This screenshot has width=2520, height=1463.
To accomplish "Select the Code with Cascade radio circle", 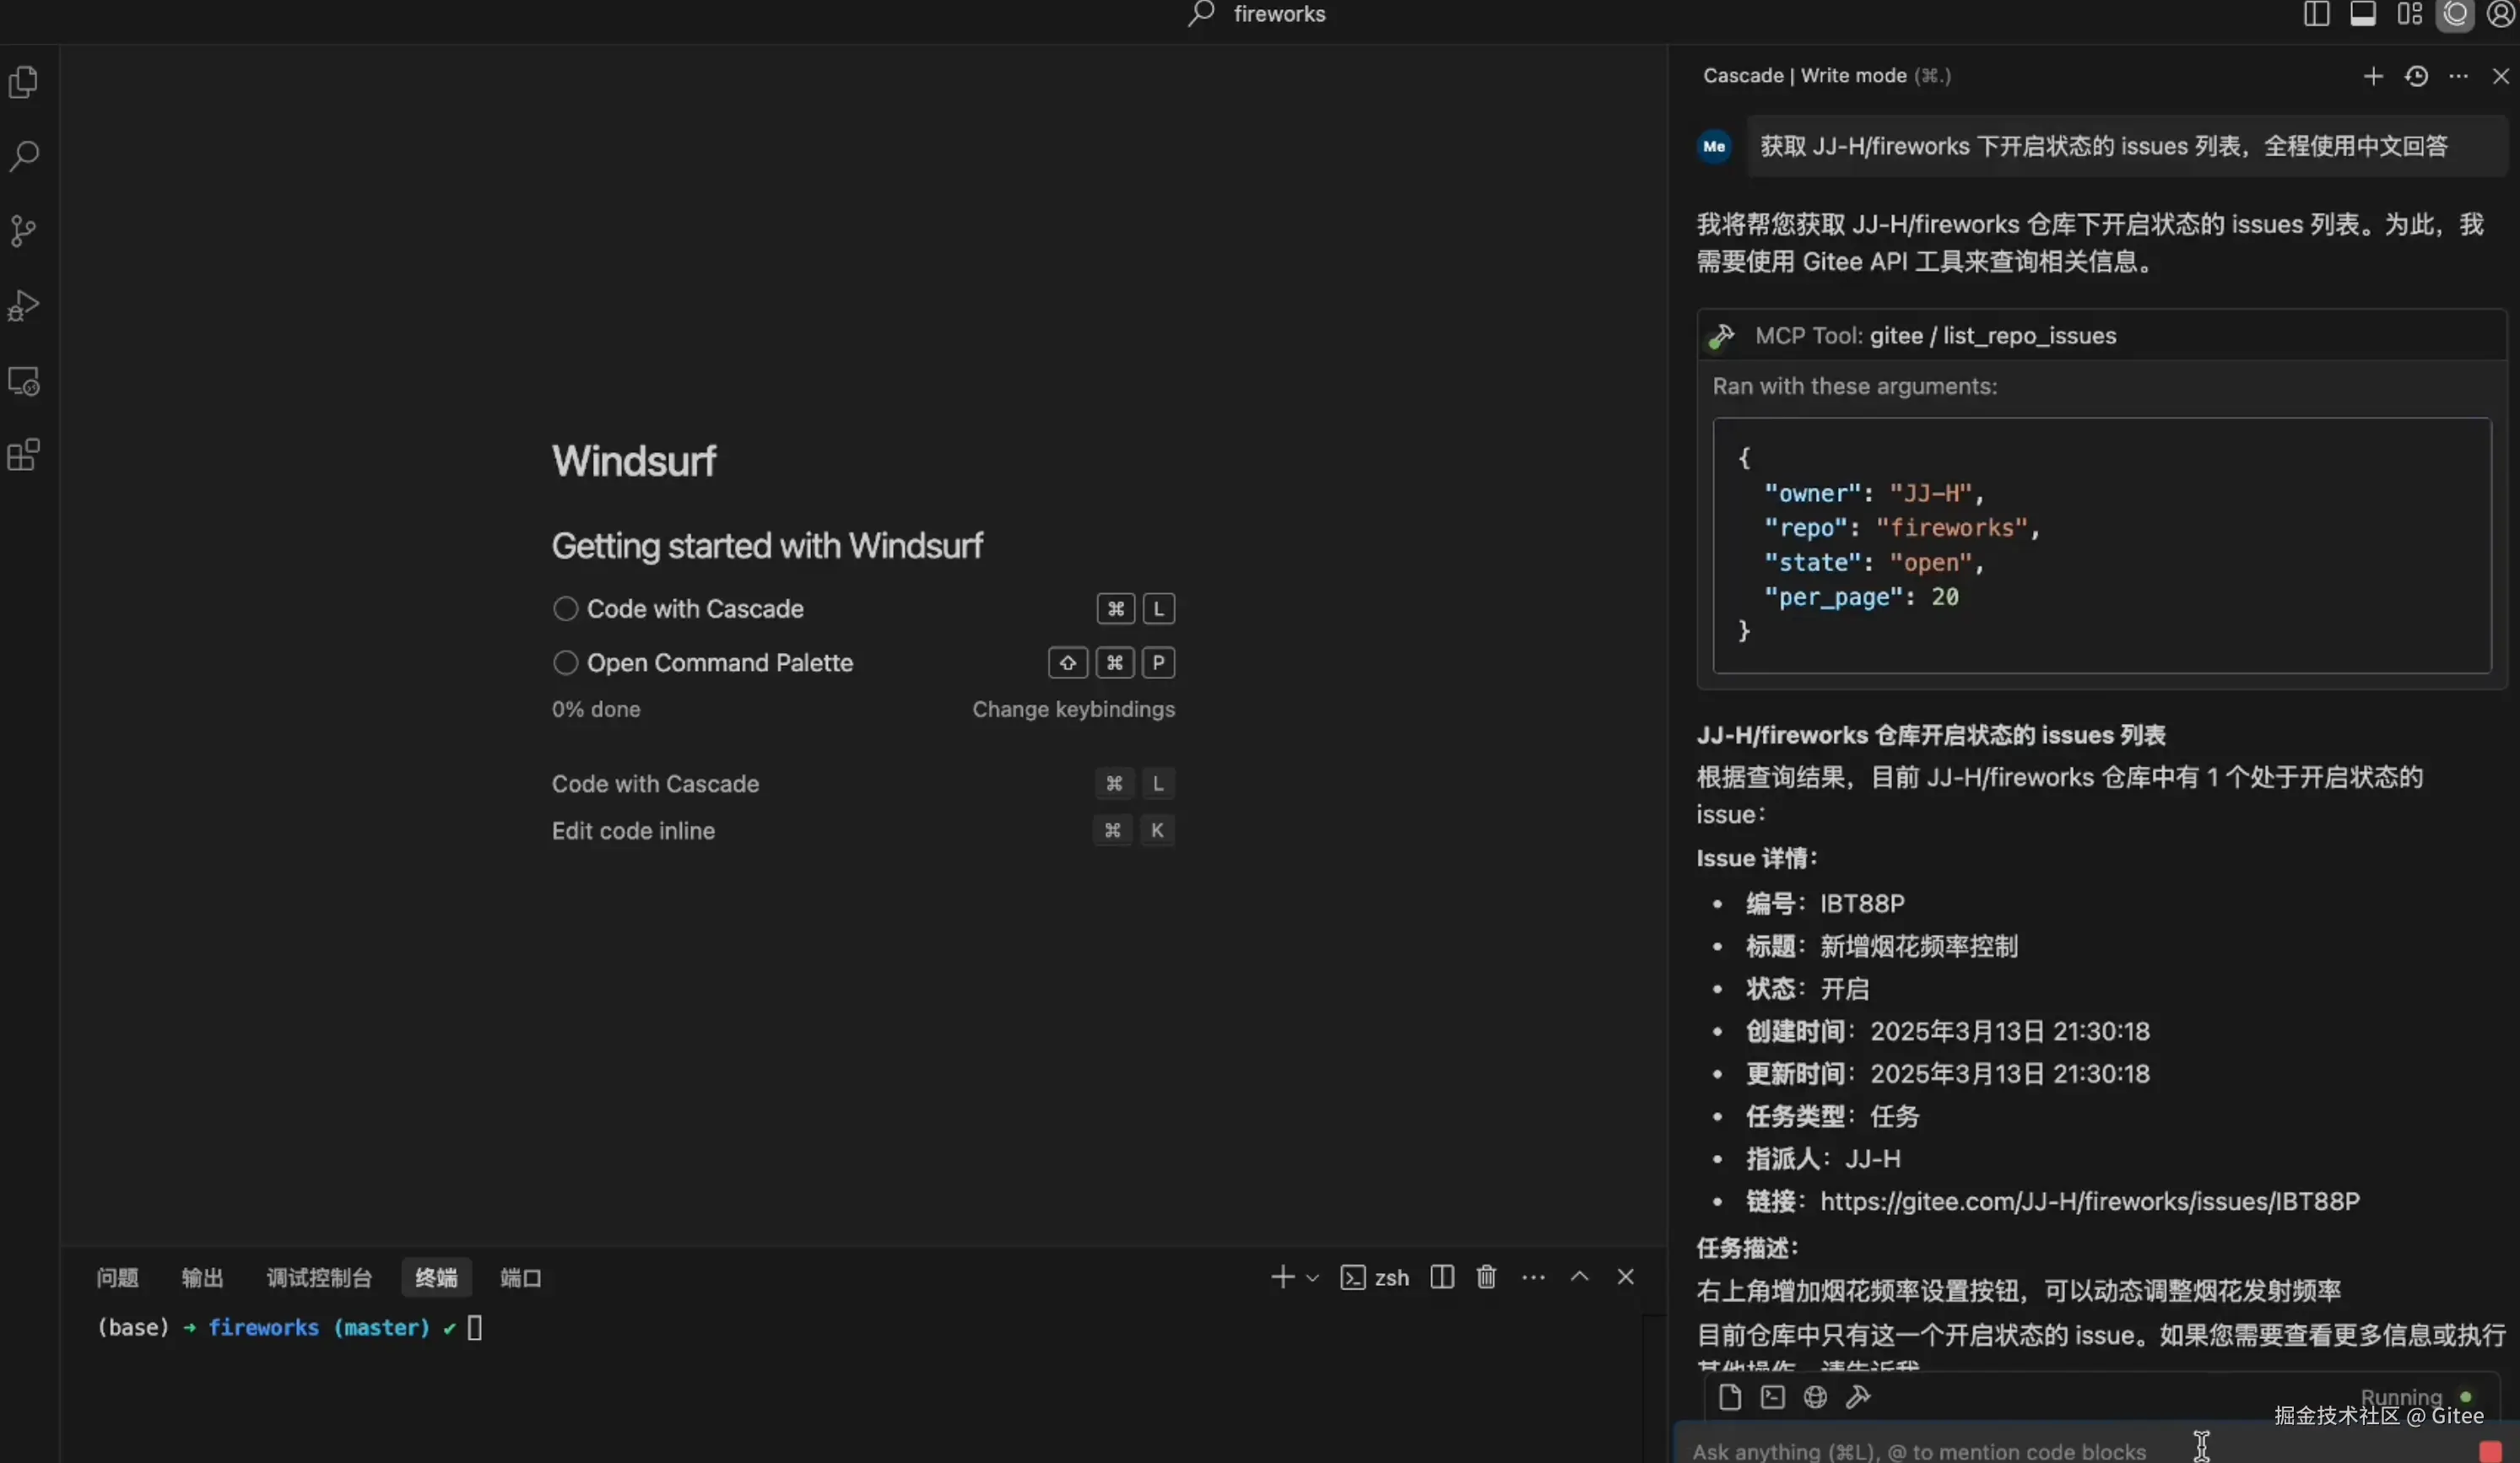I will tap(565, 608).
